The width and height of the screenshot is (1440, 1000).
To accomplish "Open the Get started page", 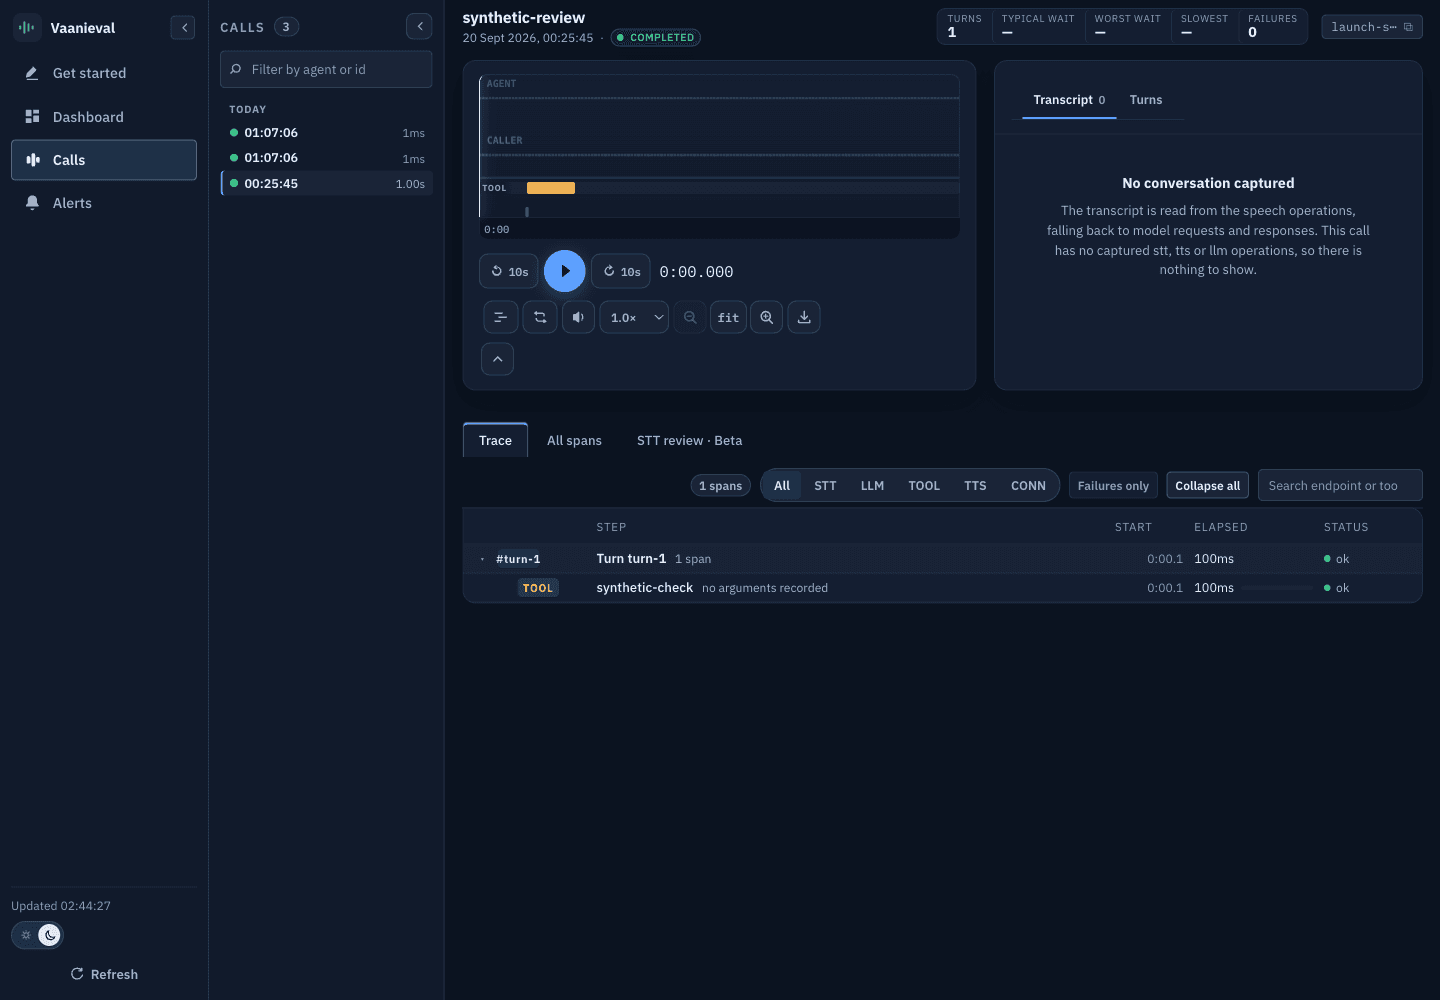I will [x=104, y=73].
